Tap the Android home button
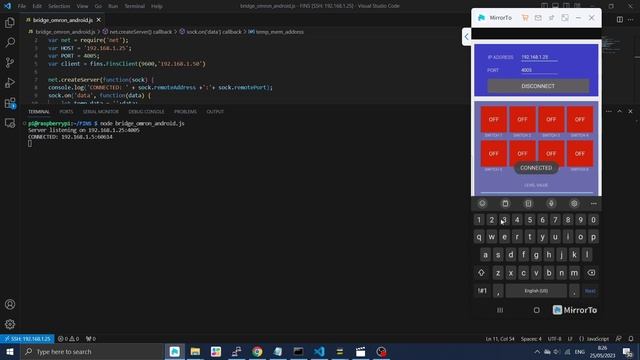The width and height of the screenshot is (640, 360). (x=536, y=310)
